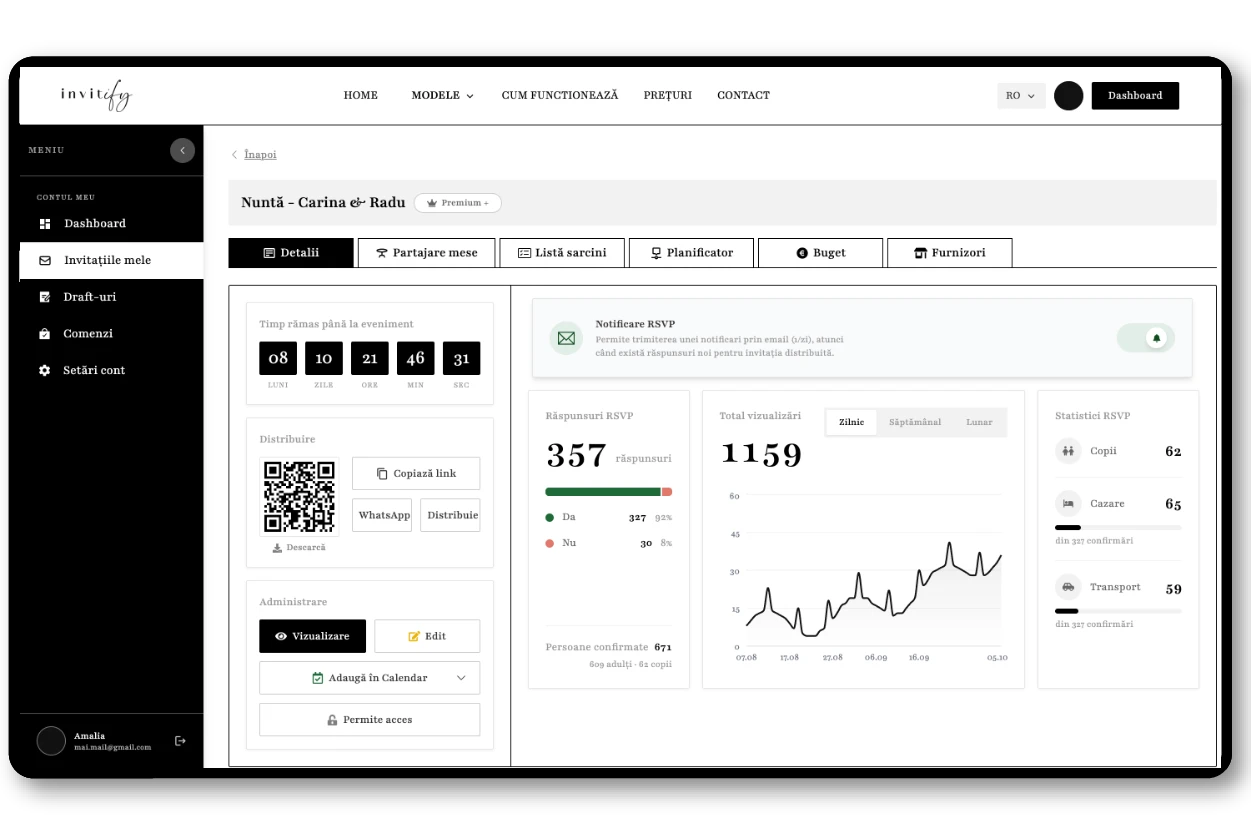Click the Distribuie button
This screenshot has width=1251, height=836.
coord(450,515)
